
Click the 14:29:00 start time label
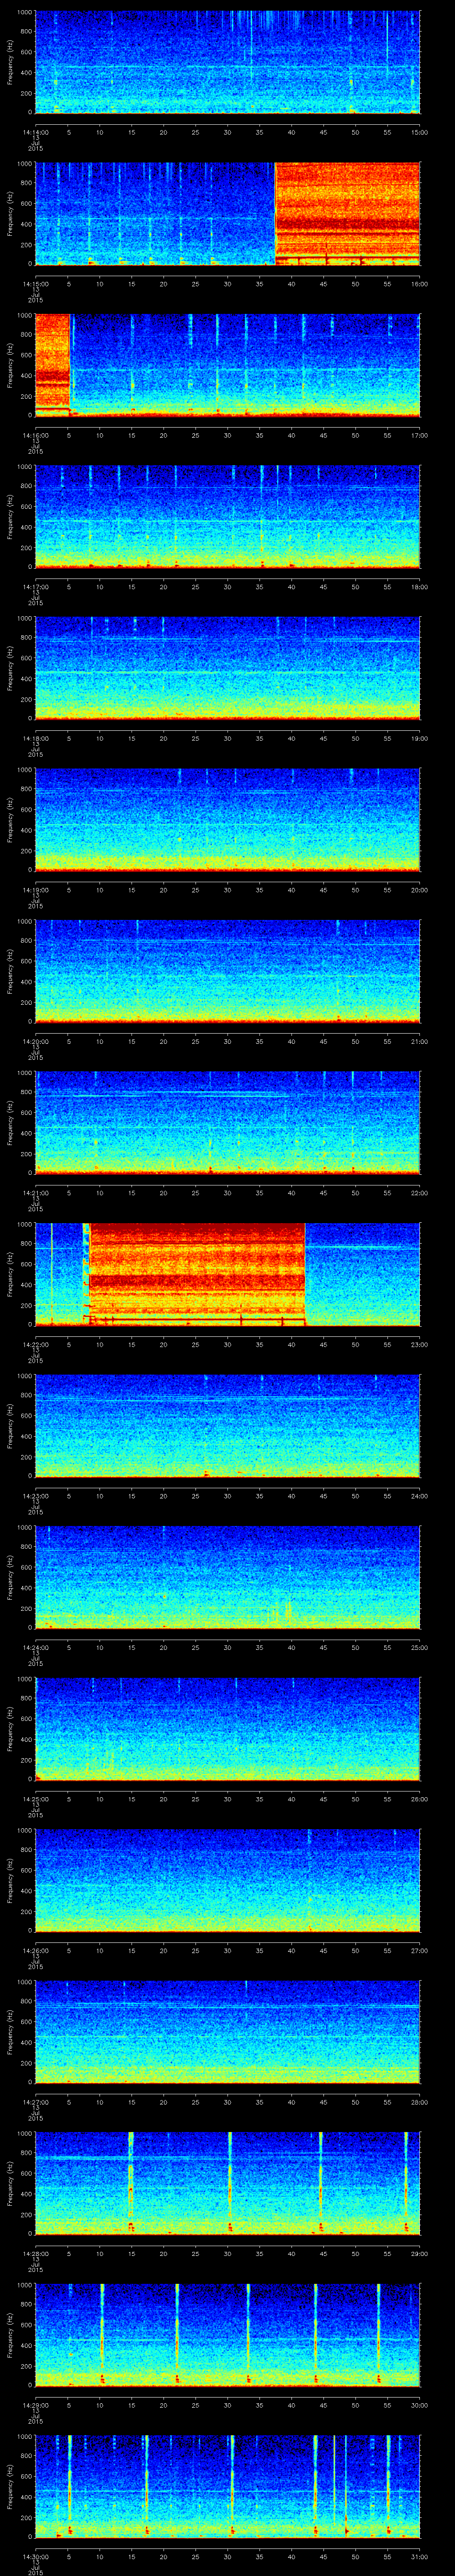[35, 2405]
